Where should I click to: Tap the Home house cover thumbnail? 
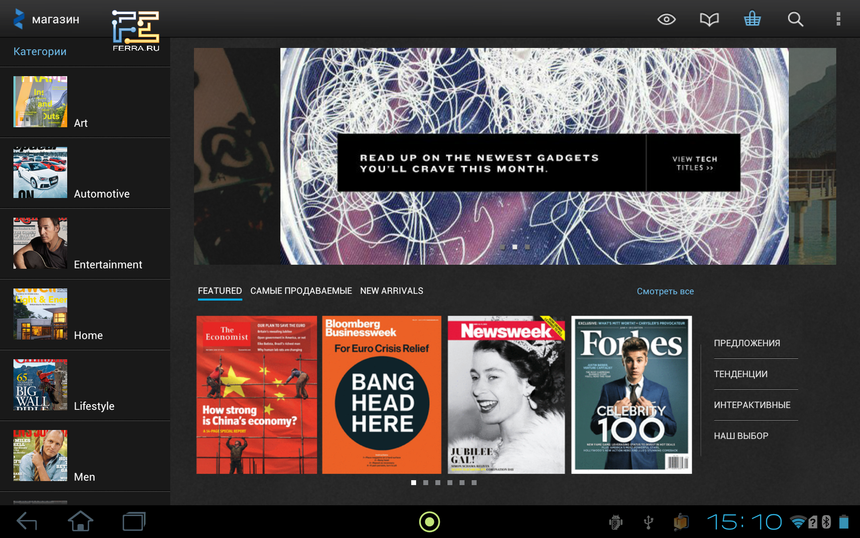coord(40,314)
